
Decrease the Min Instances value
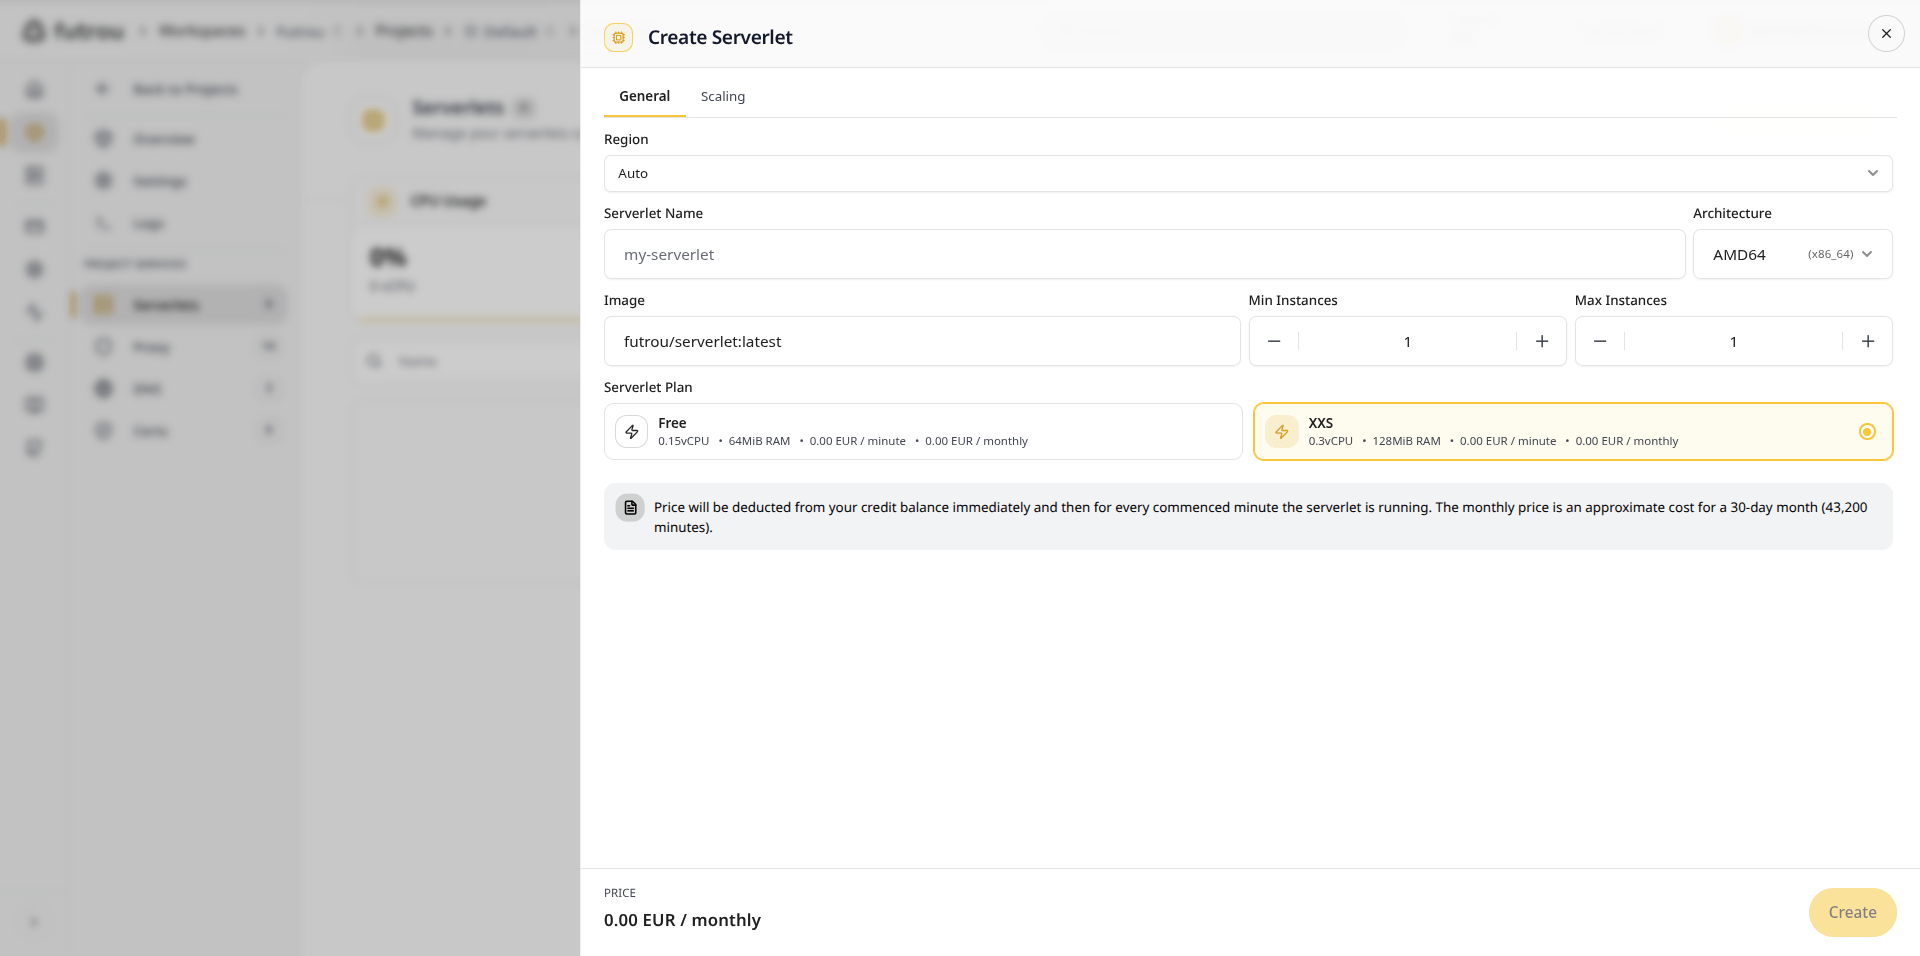point(1274,342)
